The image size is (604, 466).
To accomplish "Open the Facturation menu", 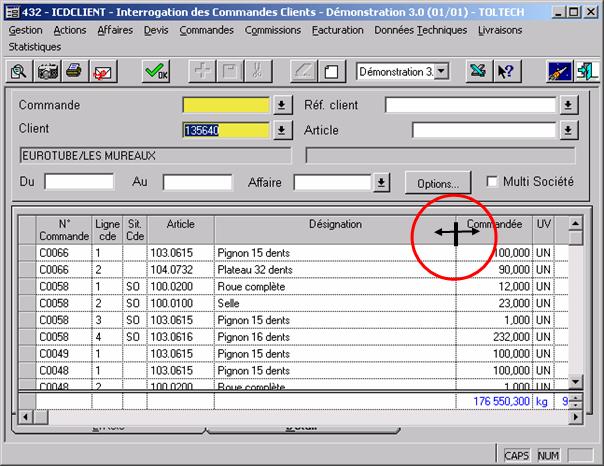I will 337,30.
